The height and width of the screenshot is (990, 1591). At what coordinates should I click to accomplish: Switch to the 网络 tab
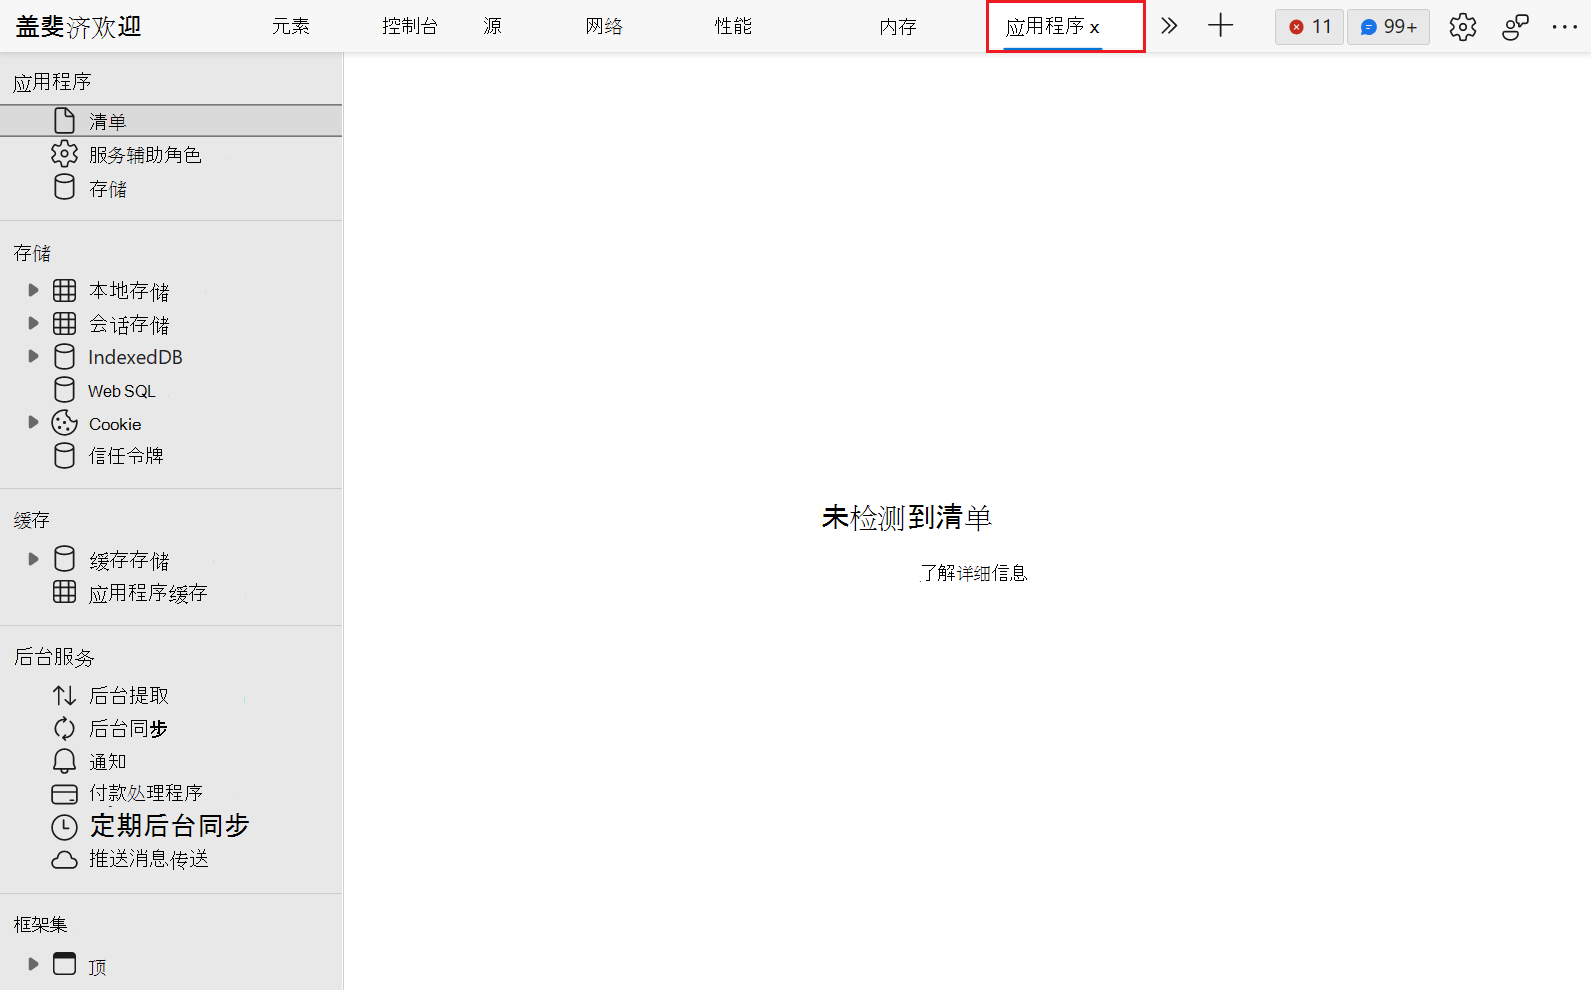(604, 26)
